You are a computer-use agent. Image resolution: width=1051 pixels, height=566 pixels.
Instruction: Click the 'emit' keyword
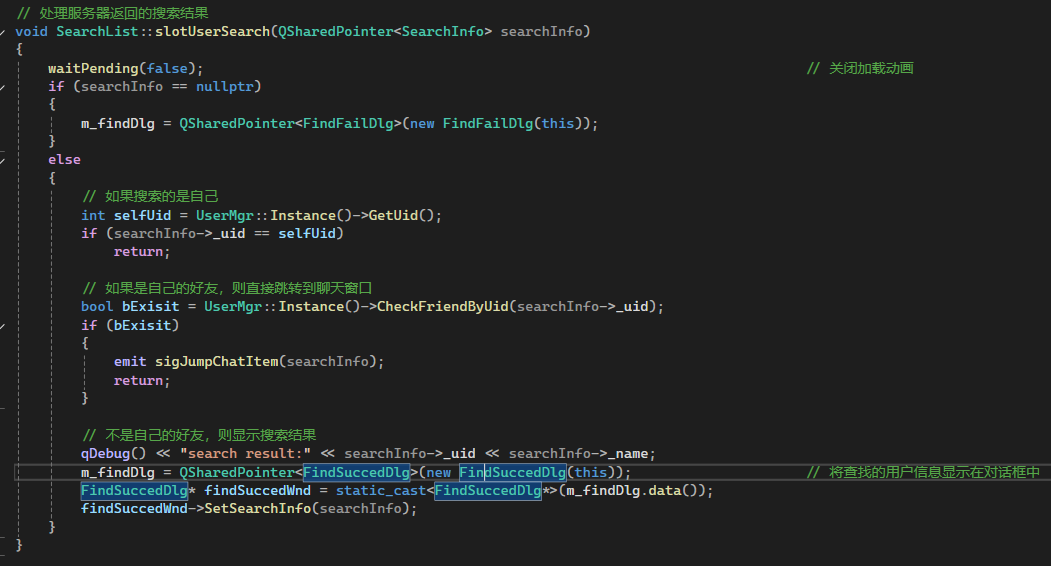point(130,361)
